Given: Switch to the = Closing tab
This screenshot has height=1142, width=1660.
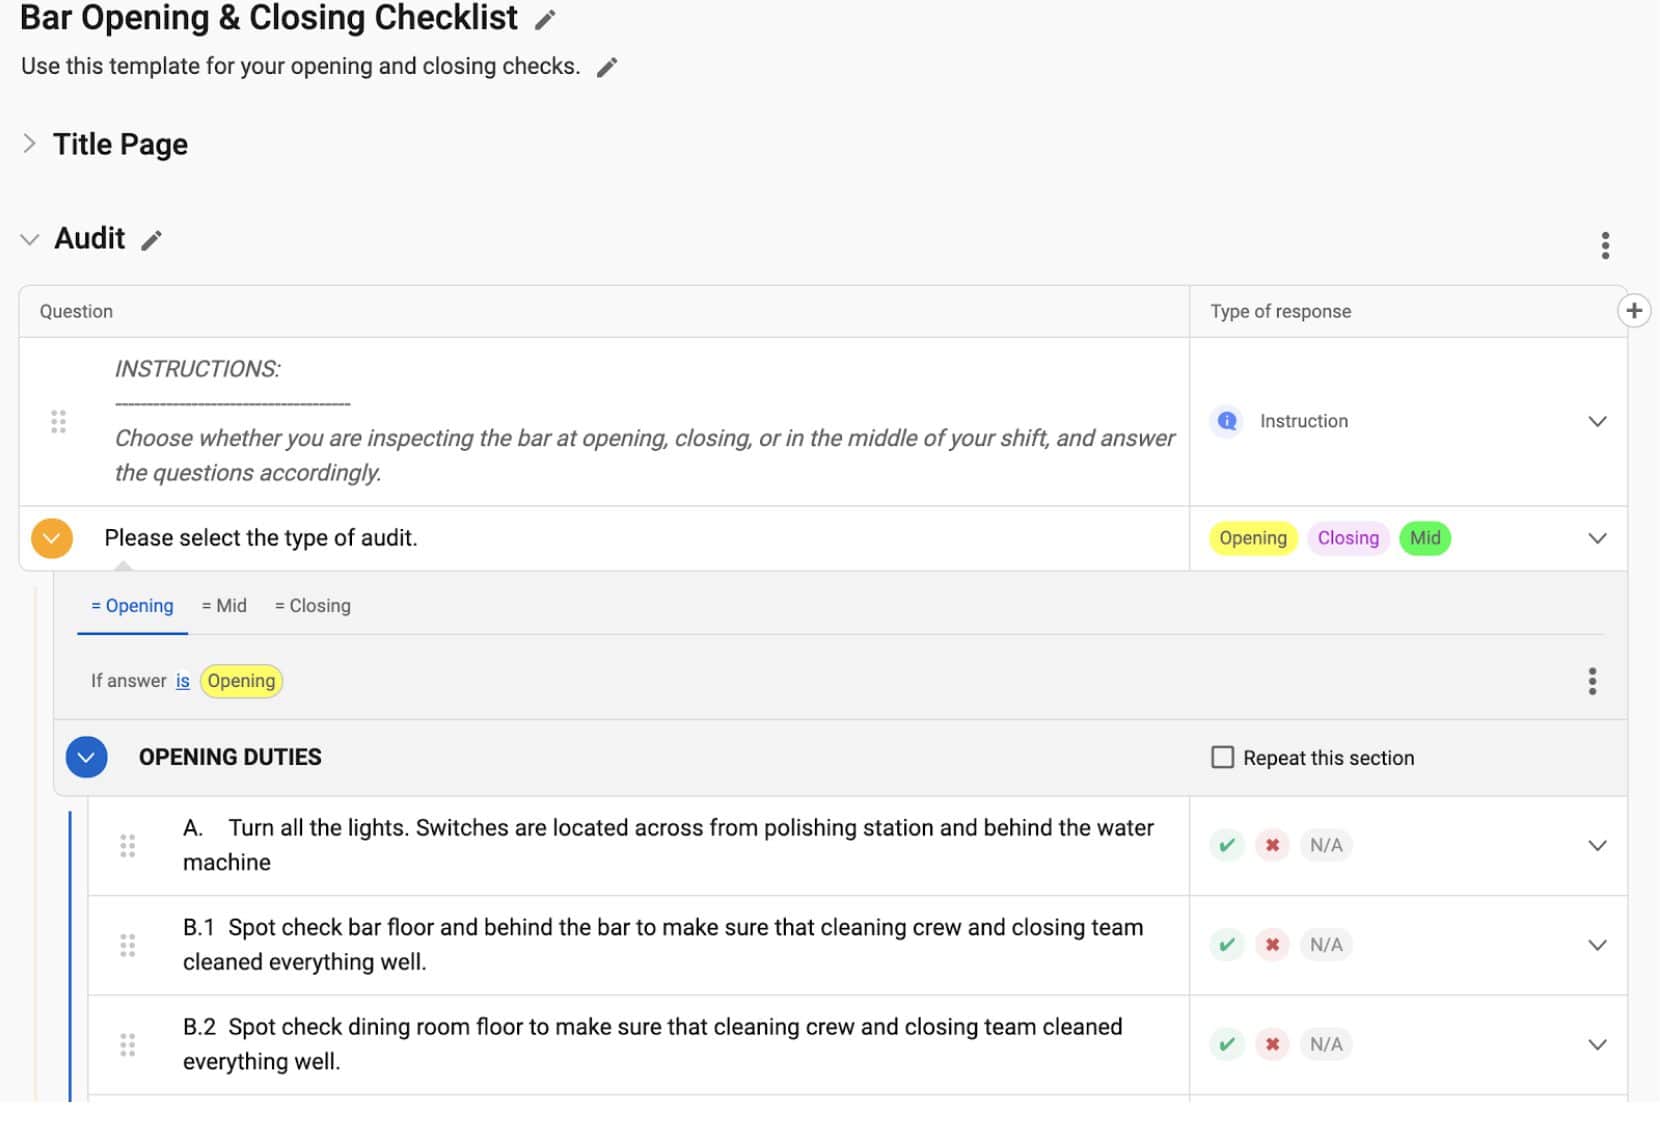Looking at the screenshot, I should click(x=313, y=606).
